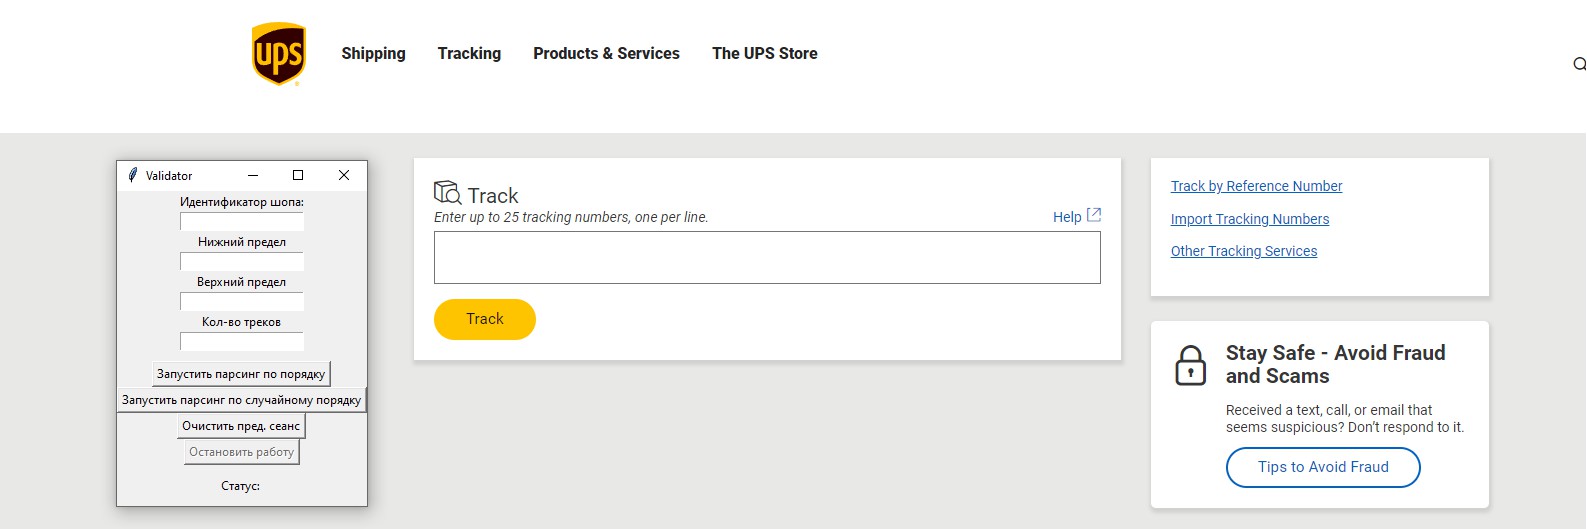
Task: Click the package Track icon
Action: pos(447,192)
